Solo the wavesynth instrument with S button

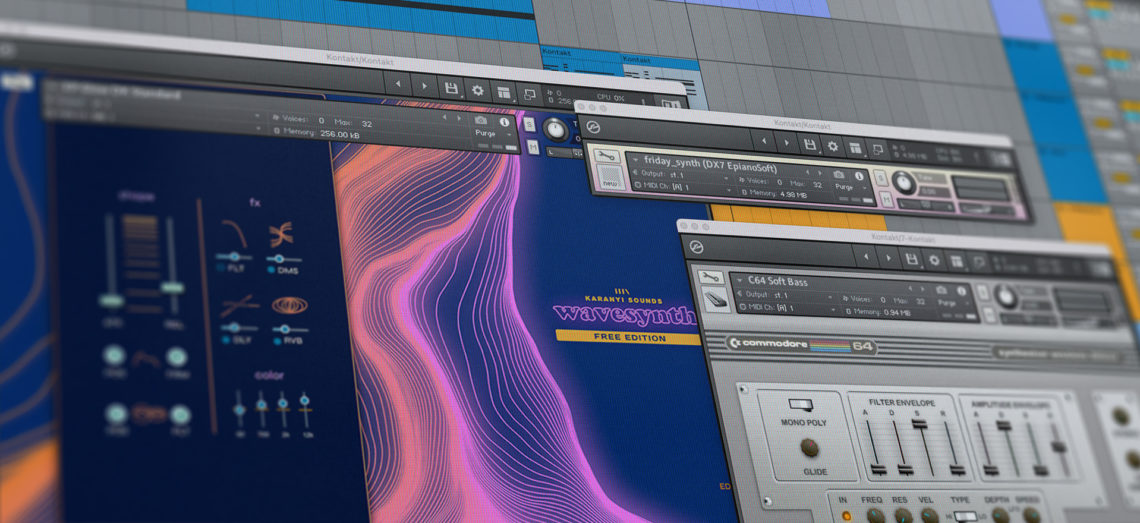[529, 124]
